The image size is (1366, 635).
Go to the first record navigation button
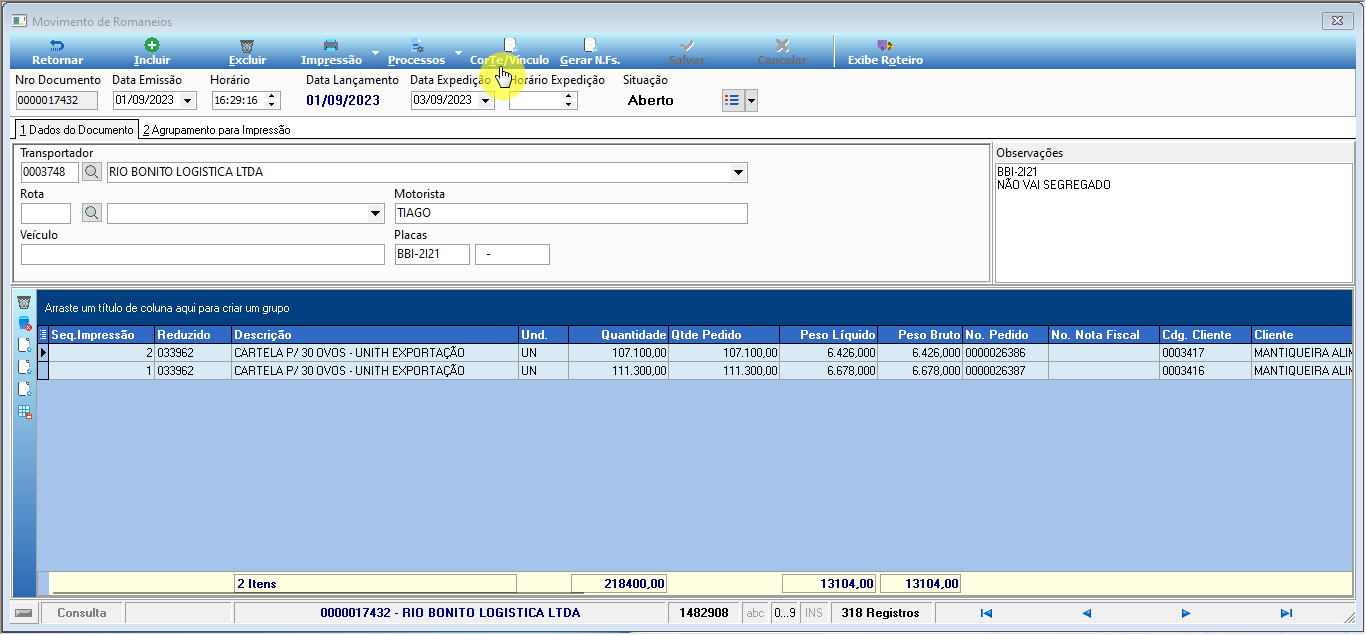click(986, 613)
